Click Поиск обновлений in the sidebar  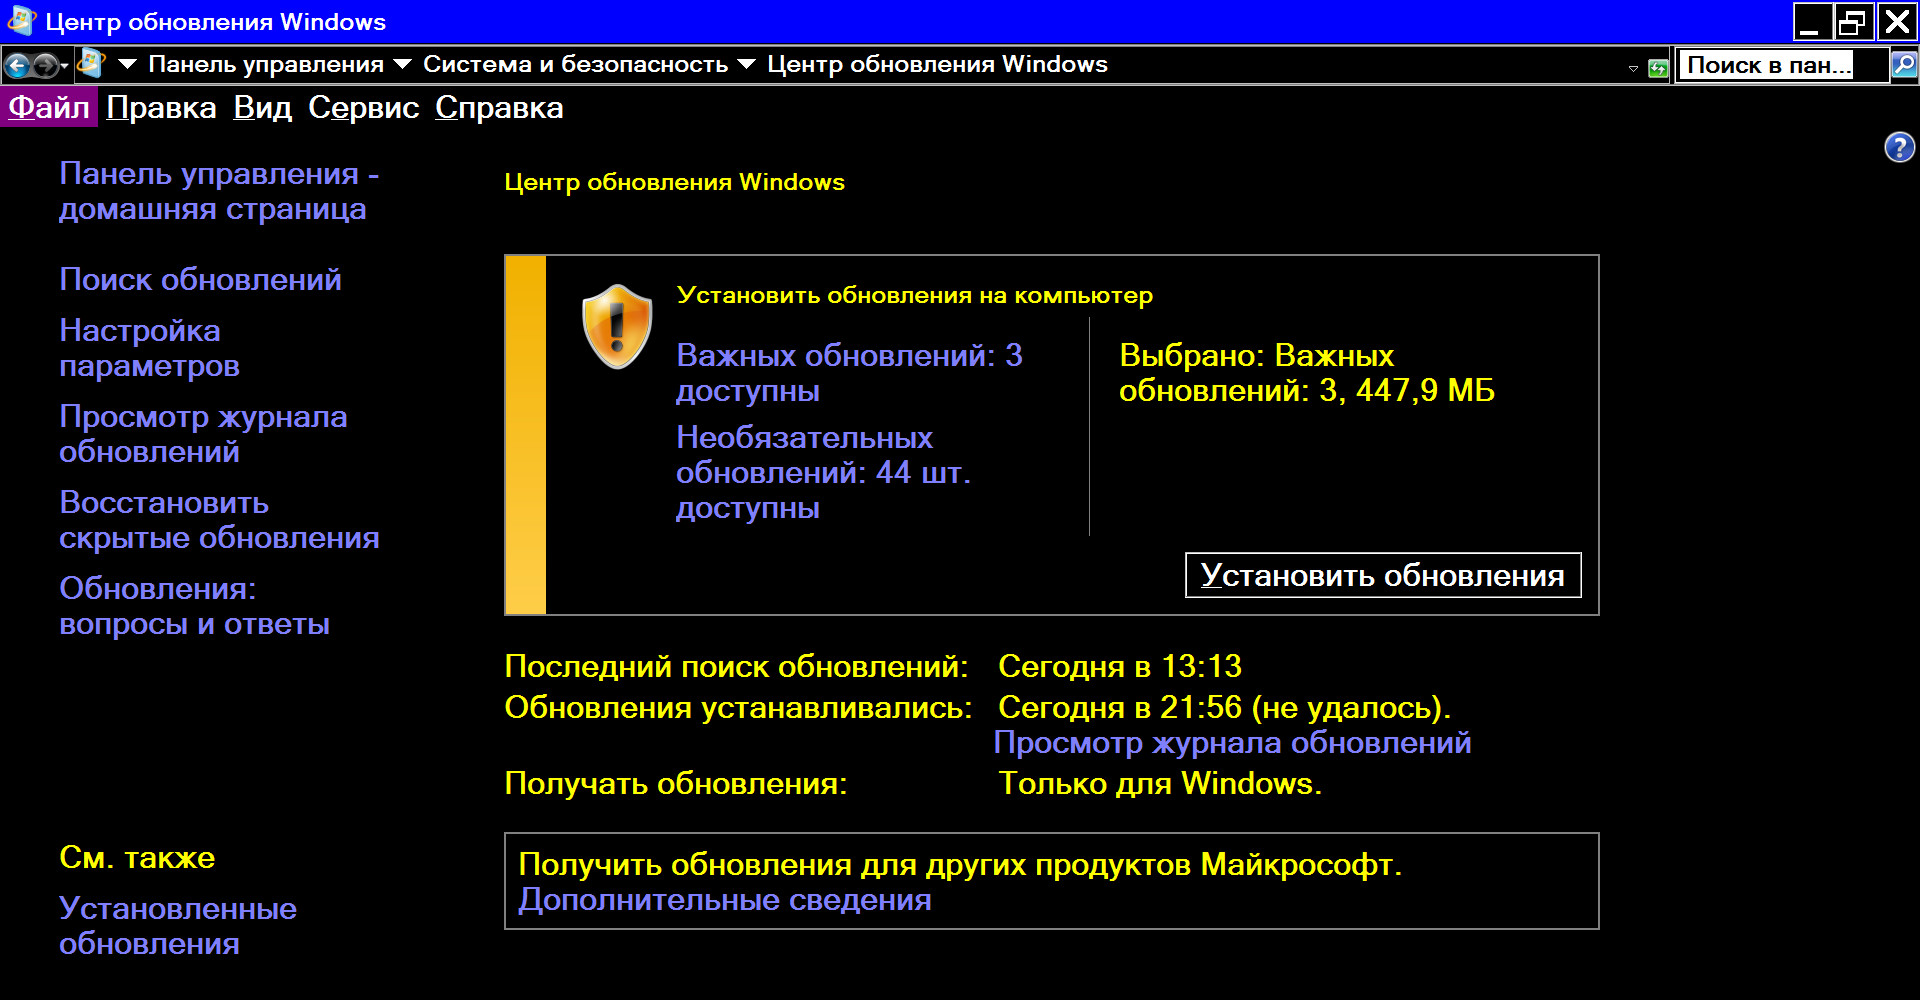200,279
